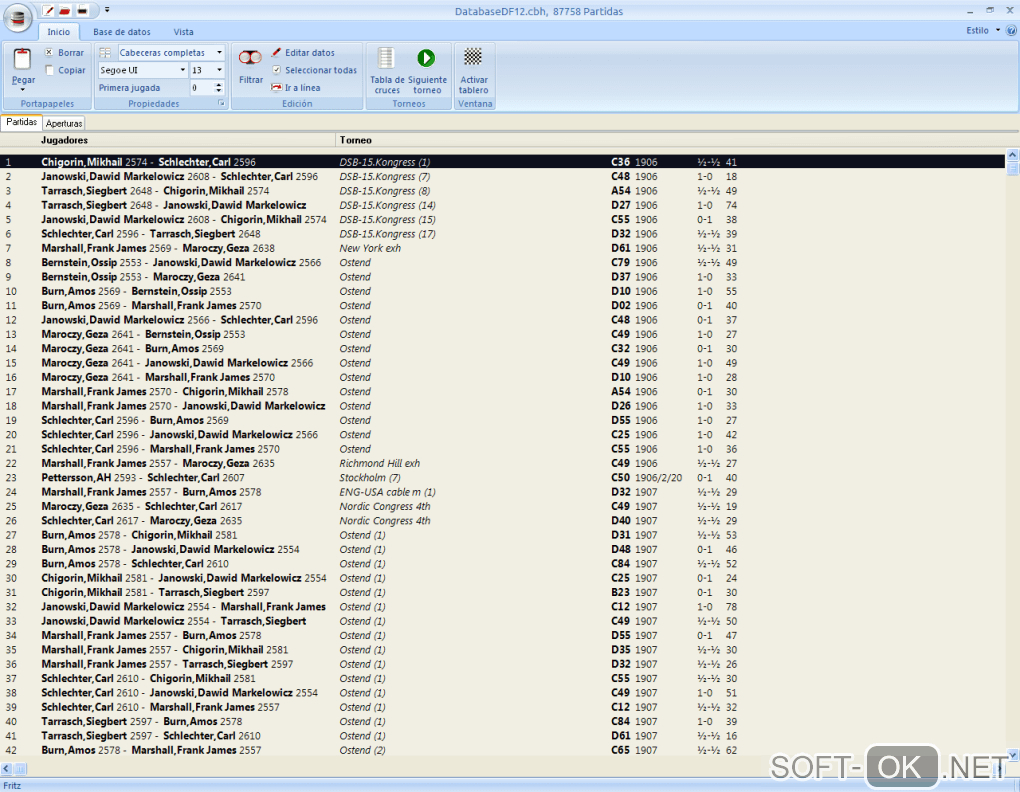The width and height of the screenshot is (1020, 792).
Task: Select game 36 Marshall vs Tarrasch
Action: (502, 664)
